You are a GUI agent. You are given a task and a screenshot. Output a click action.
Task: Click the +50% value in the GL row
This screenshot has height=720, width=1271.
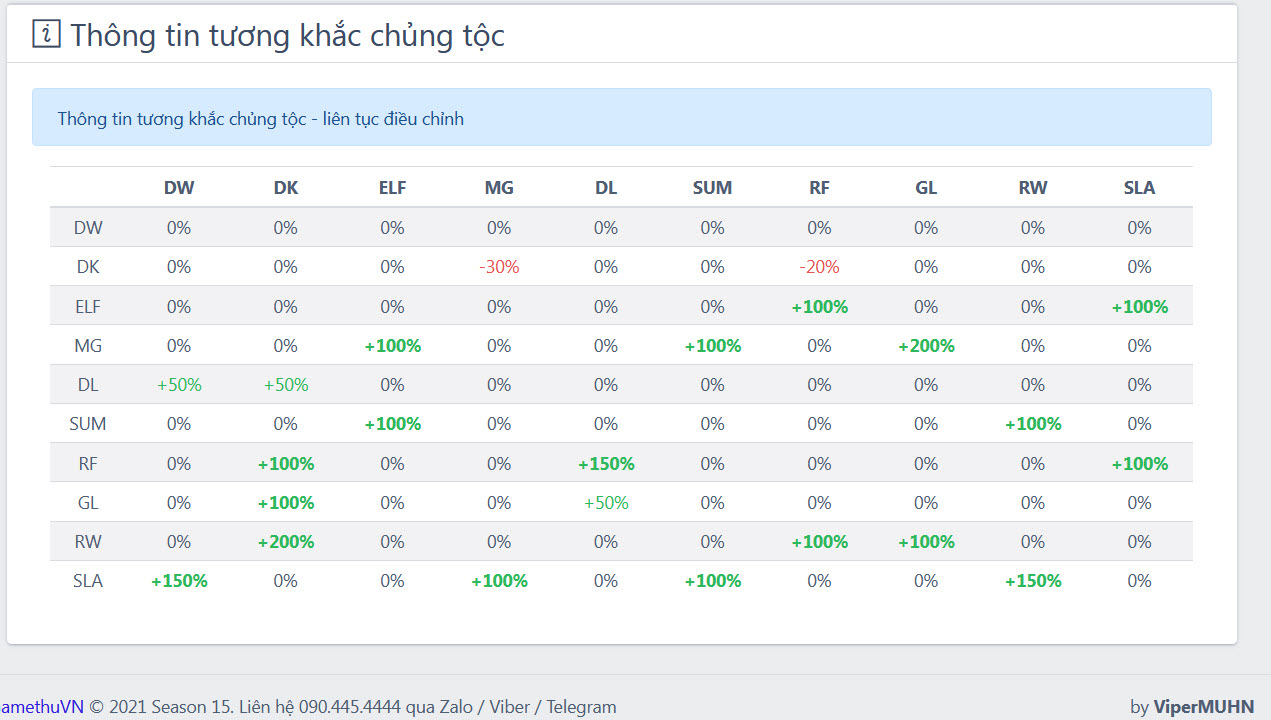point(606,503)
